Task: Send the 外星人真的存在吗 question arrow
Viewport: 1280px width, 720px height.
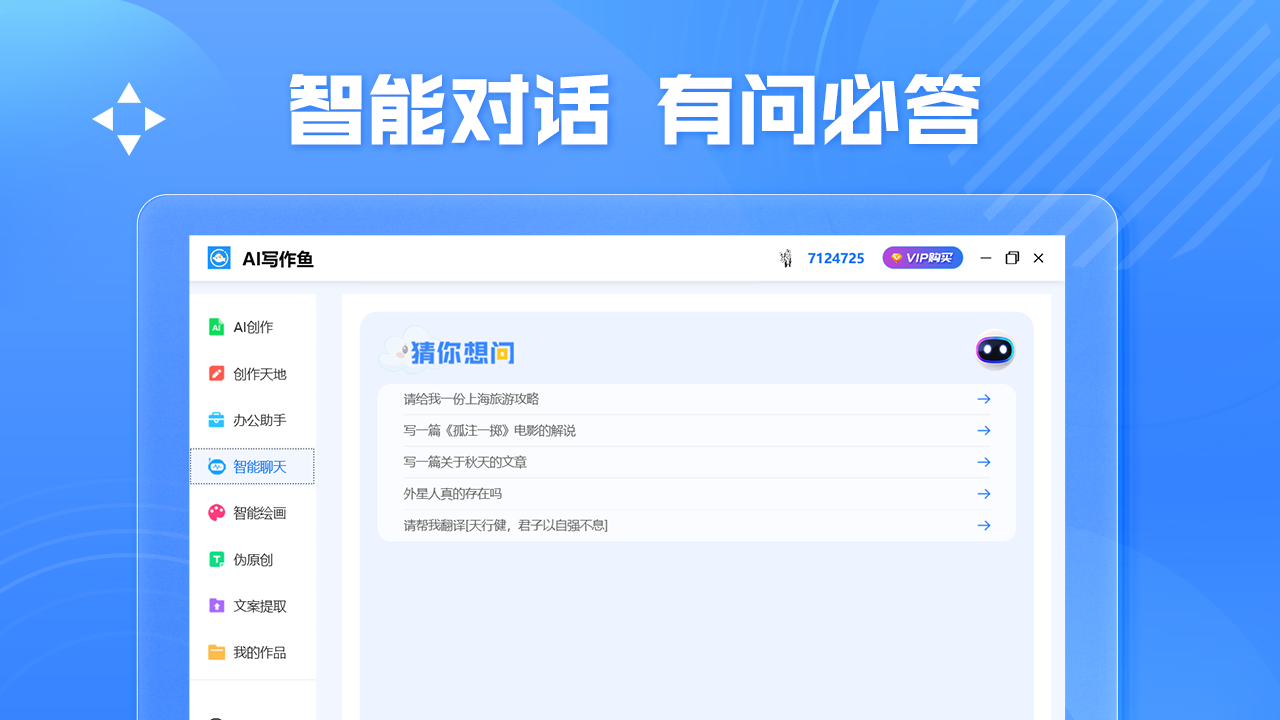Action: [983, 493]
